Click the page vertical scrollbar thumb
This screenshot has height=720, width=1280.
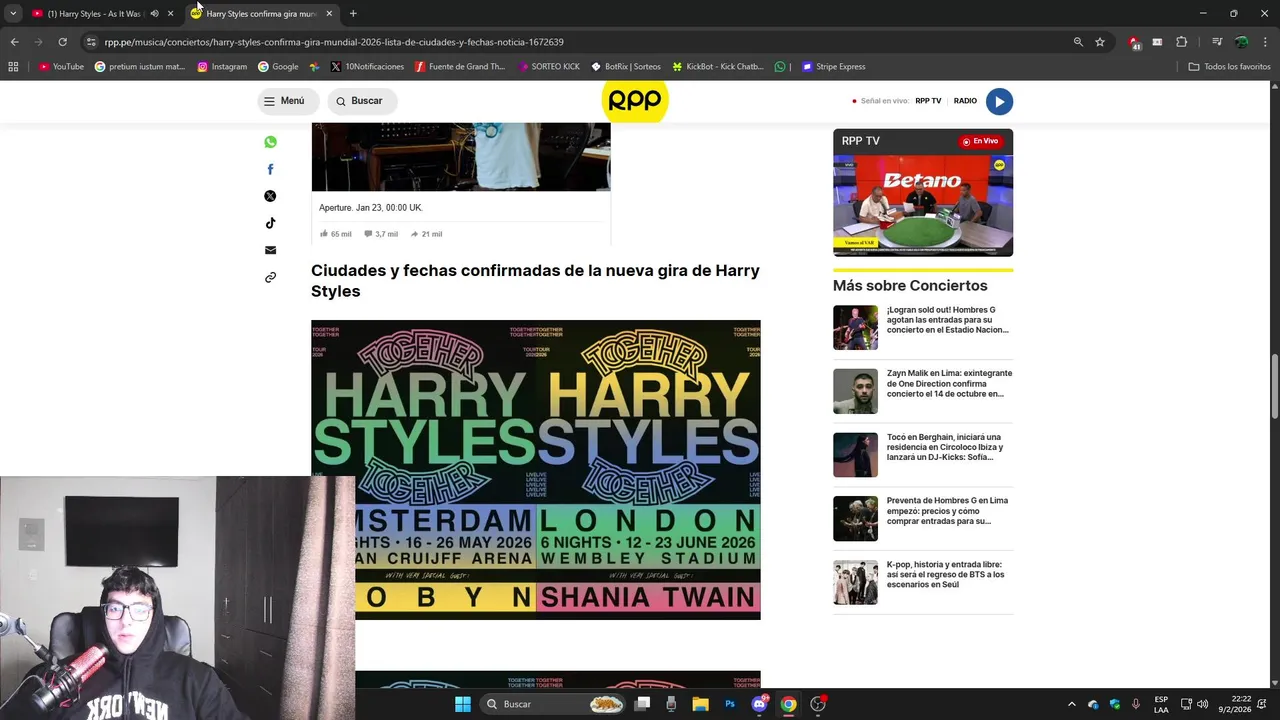coord(1274,387)
